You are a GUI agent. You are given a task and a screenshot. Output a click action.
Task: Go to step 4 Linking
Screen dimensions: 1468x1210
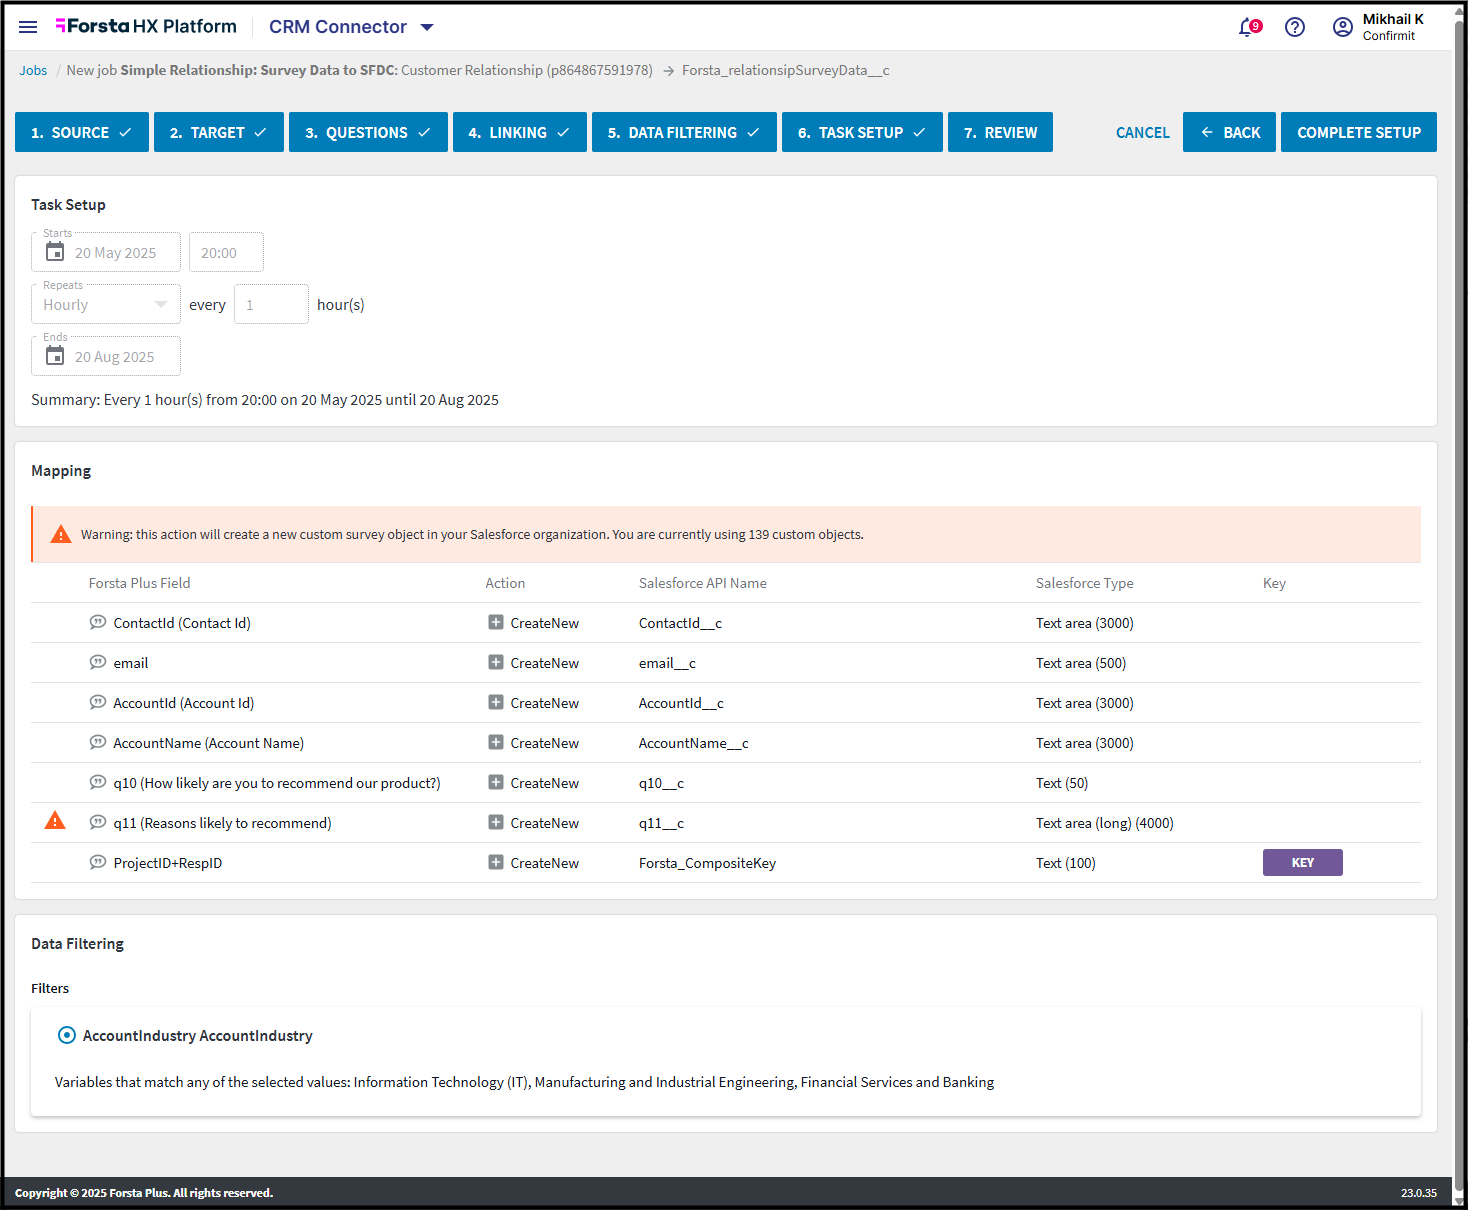click(x=520, y=132)
